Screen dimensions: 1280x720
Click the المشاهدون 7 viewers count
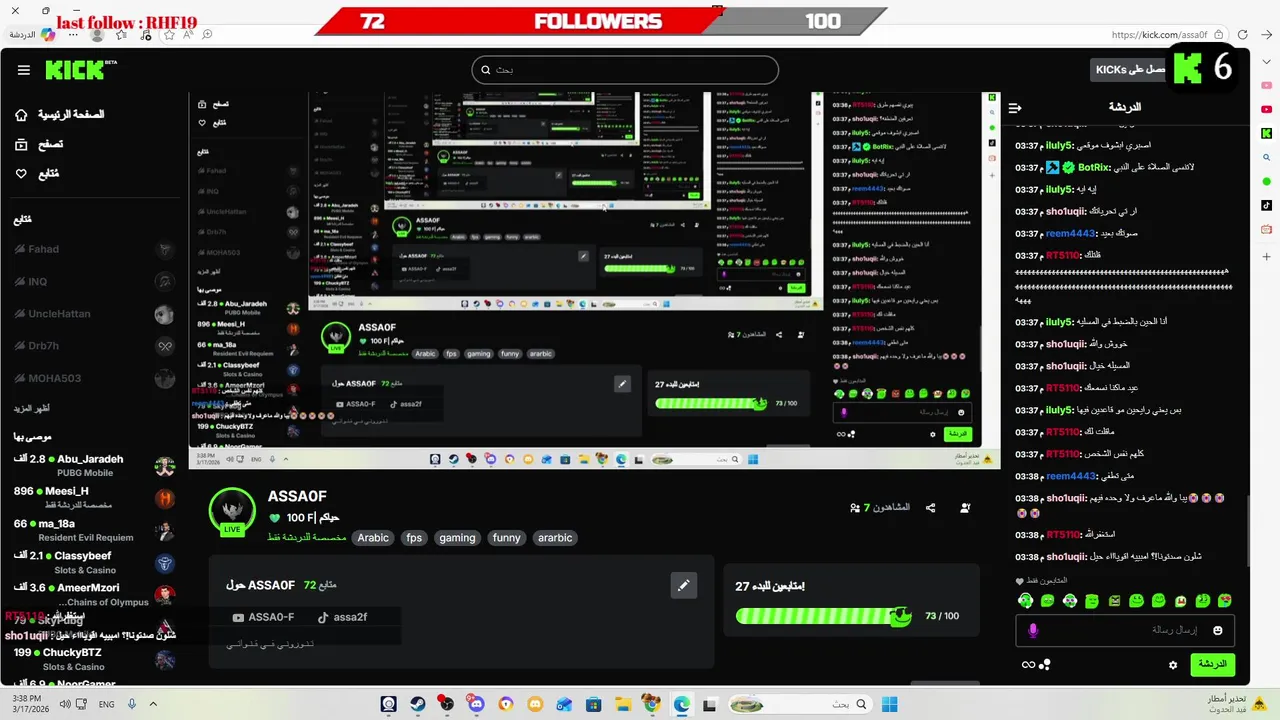click(x=880, y=508)
